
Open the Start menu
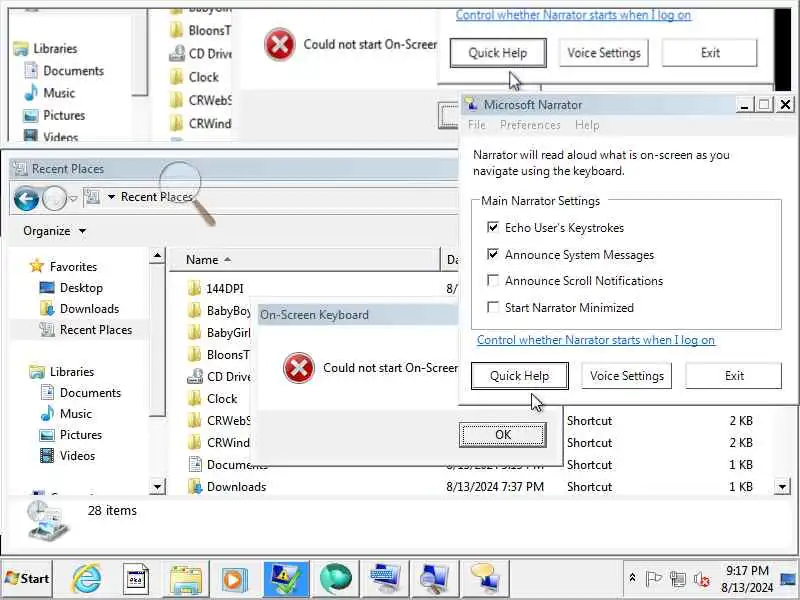pyautogui.click(x=27, y=579)
